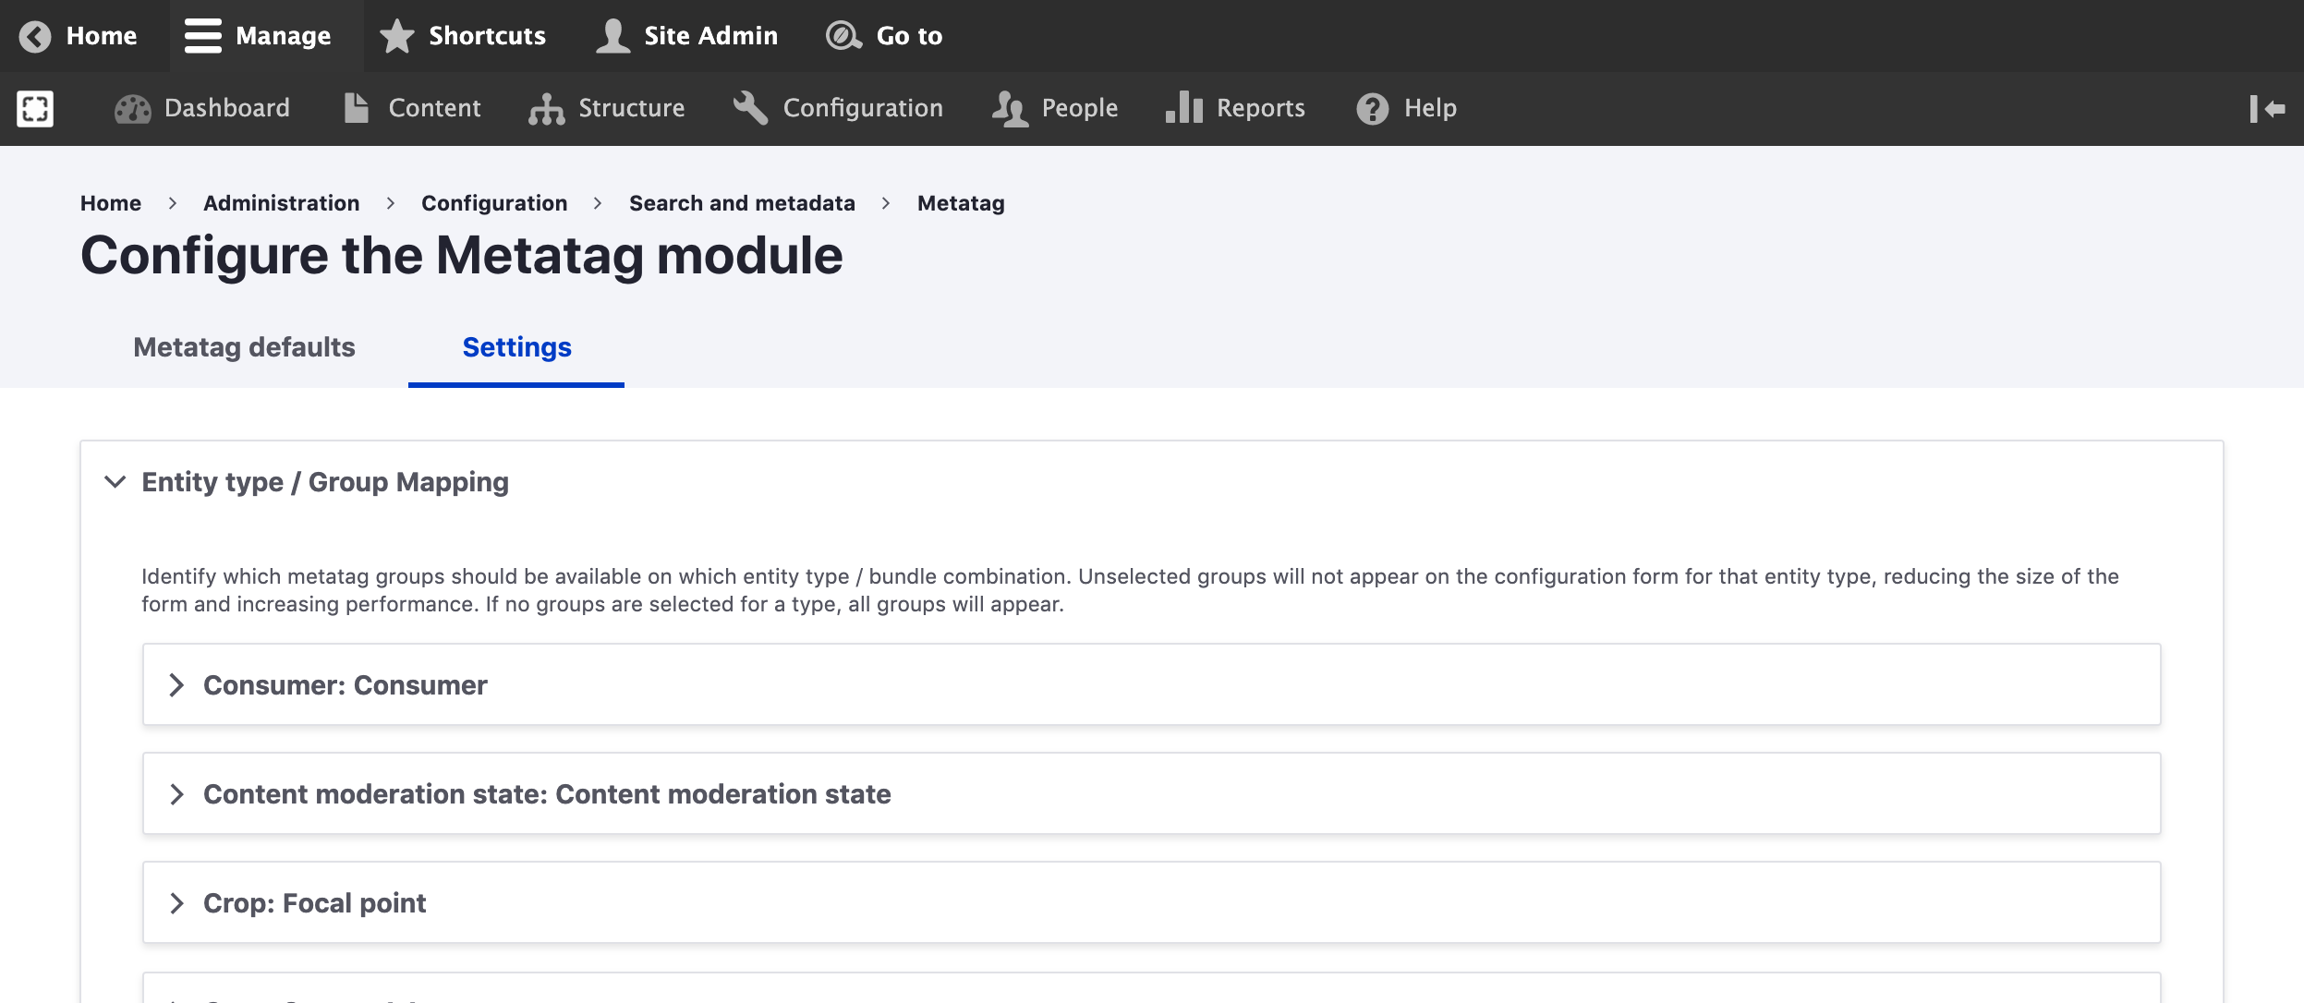This screenshot has width=2304, height=1003.
Task: Collapse the toolbar with the orientation arrow
Action: [2266, 108]
